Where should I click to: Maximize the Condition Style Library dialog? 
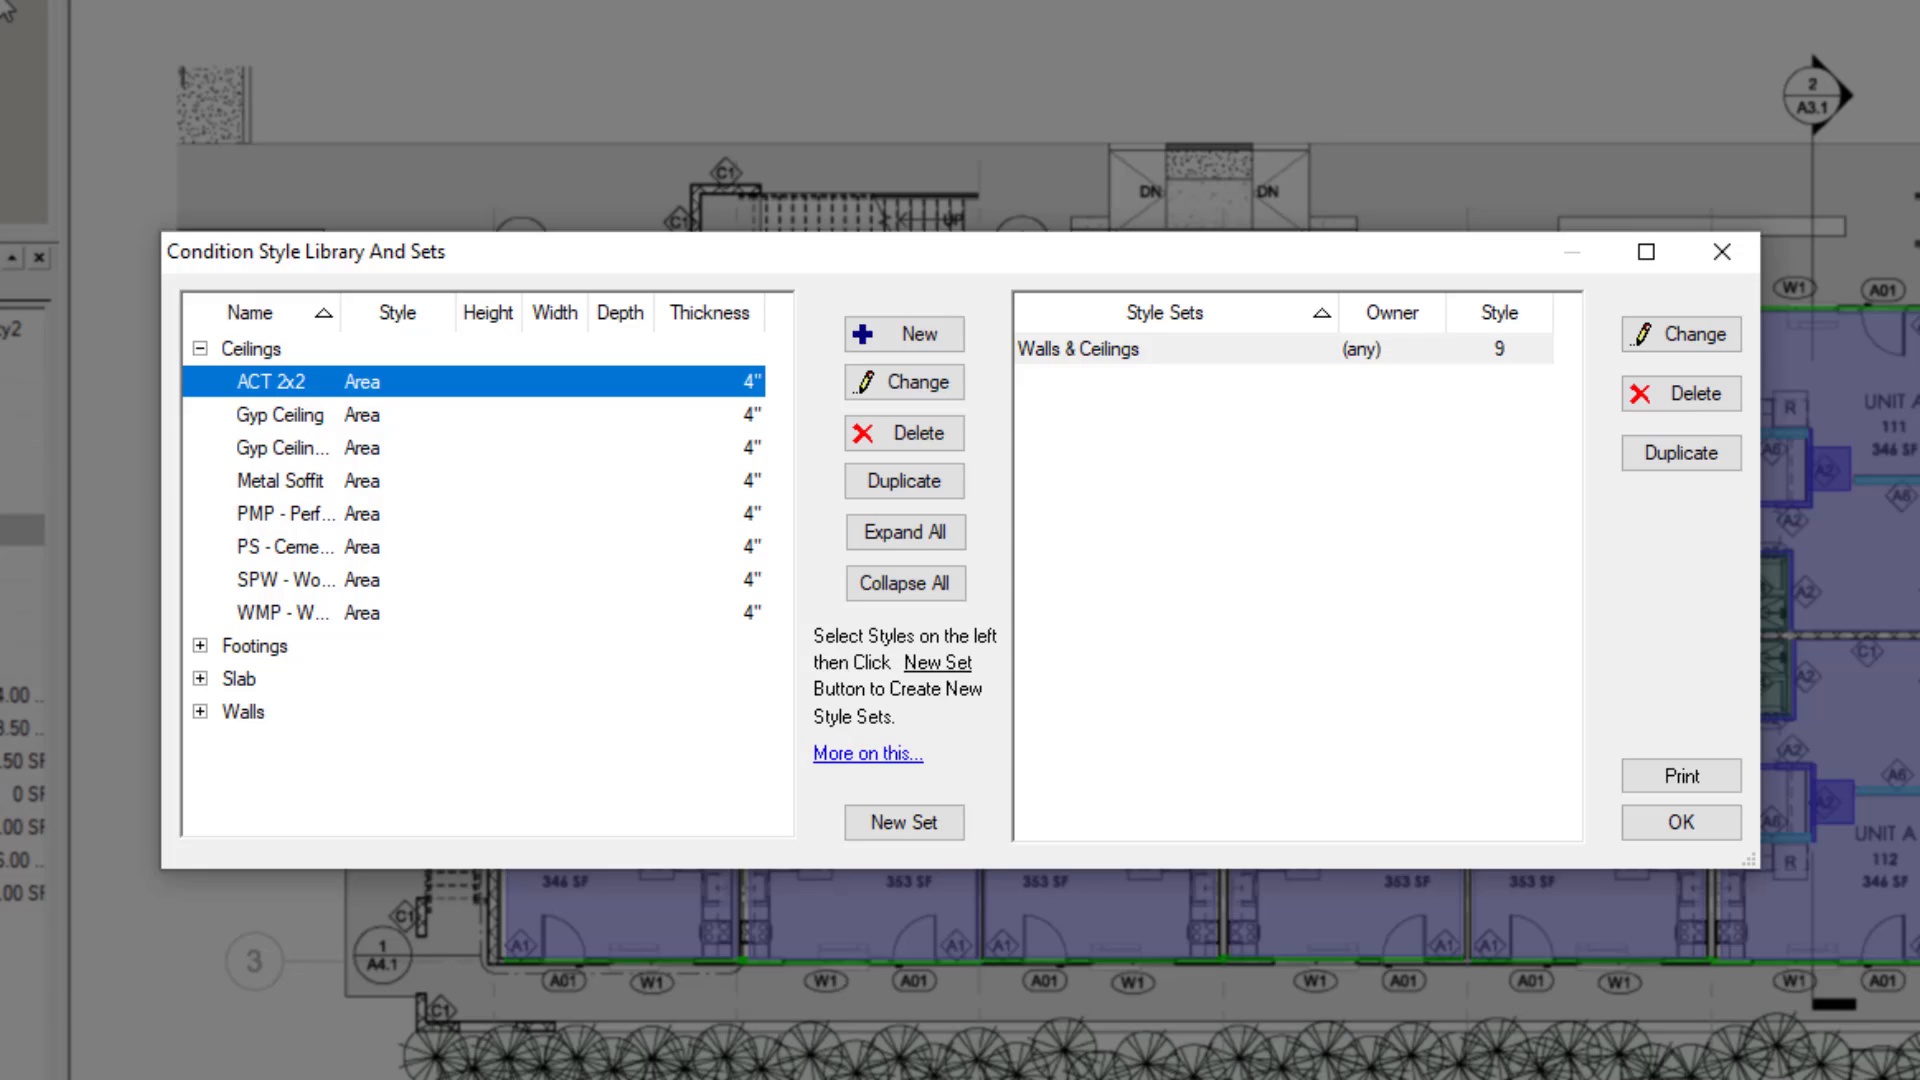click(1646, 252)
